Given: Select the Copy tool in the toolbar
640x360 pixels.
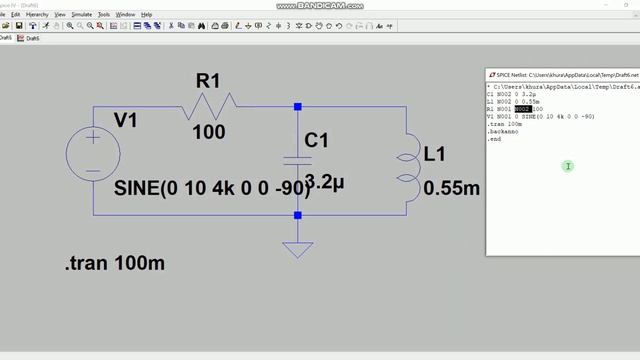Looking at the screenshot, I should pos(181,26).
